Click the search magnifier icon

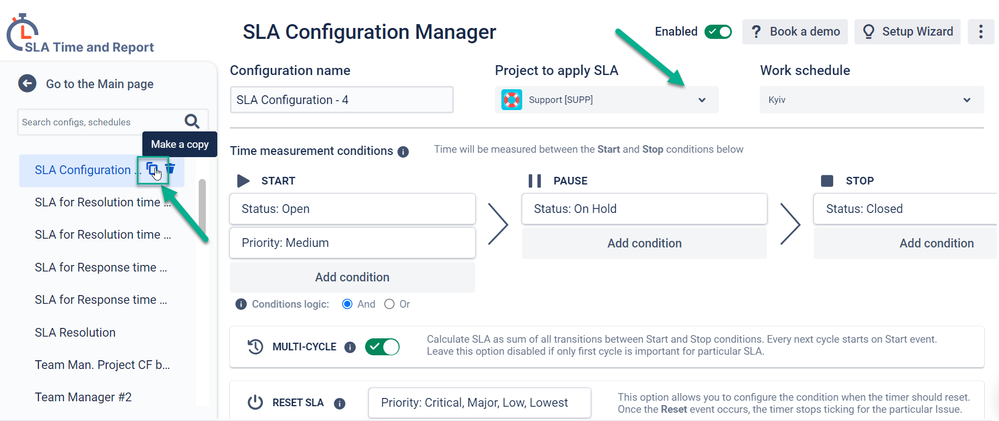point(192,121)
